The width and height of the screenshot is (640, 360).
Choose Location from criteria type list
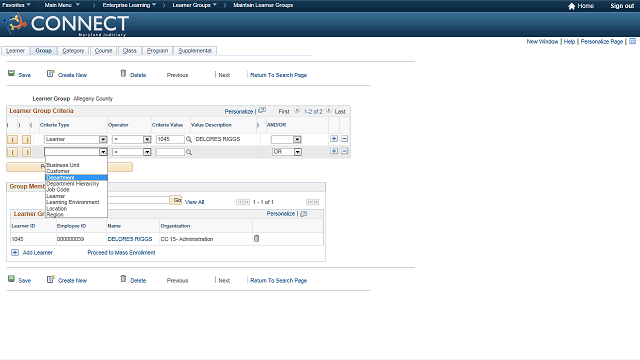point(57,209)
